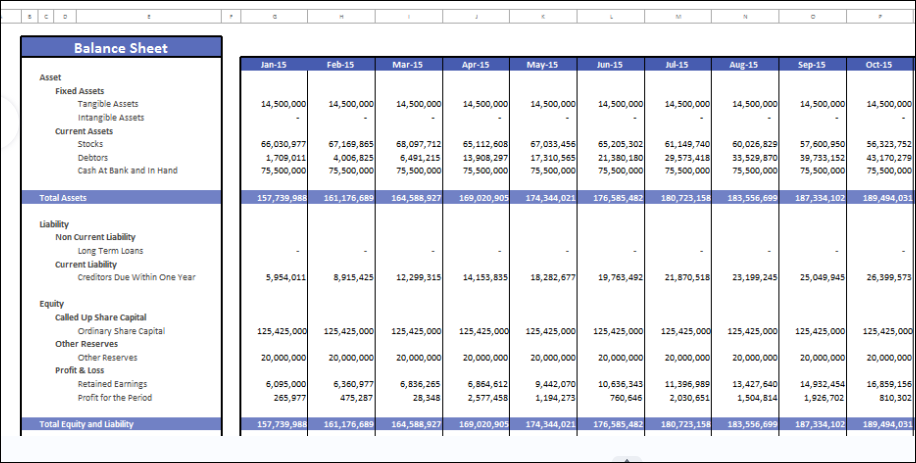This screenshot has height=463, width=916.
Task: Click the May-15 month header
Action: coord(542,65)
